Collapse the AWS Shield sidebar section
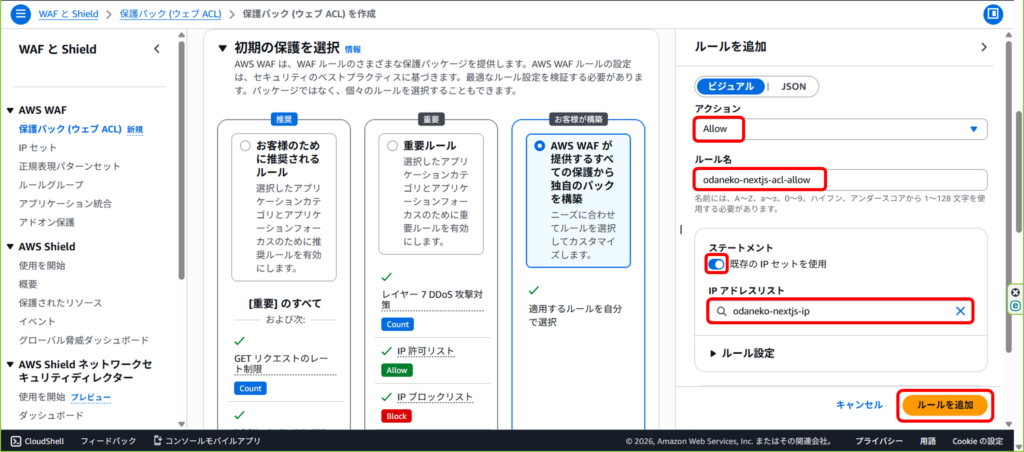The image size is (1024, 452). (x=10, y=247)
